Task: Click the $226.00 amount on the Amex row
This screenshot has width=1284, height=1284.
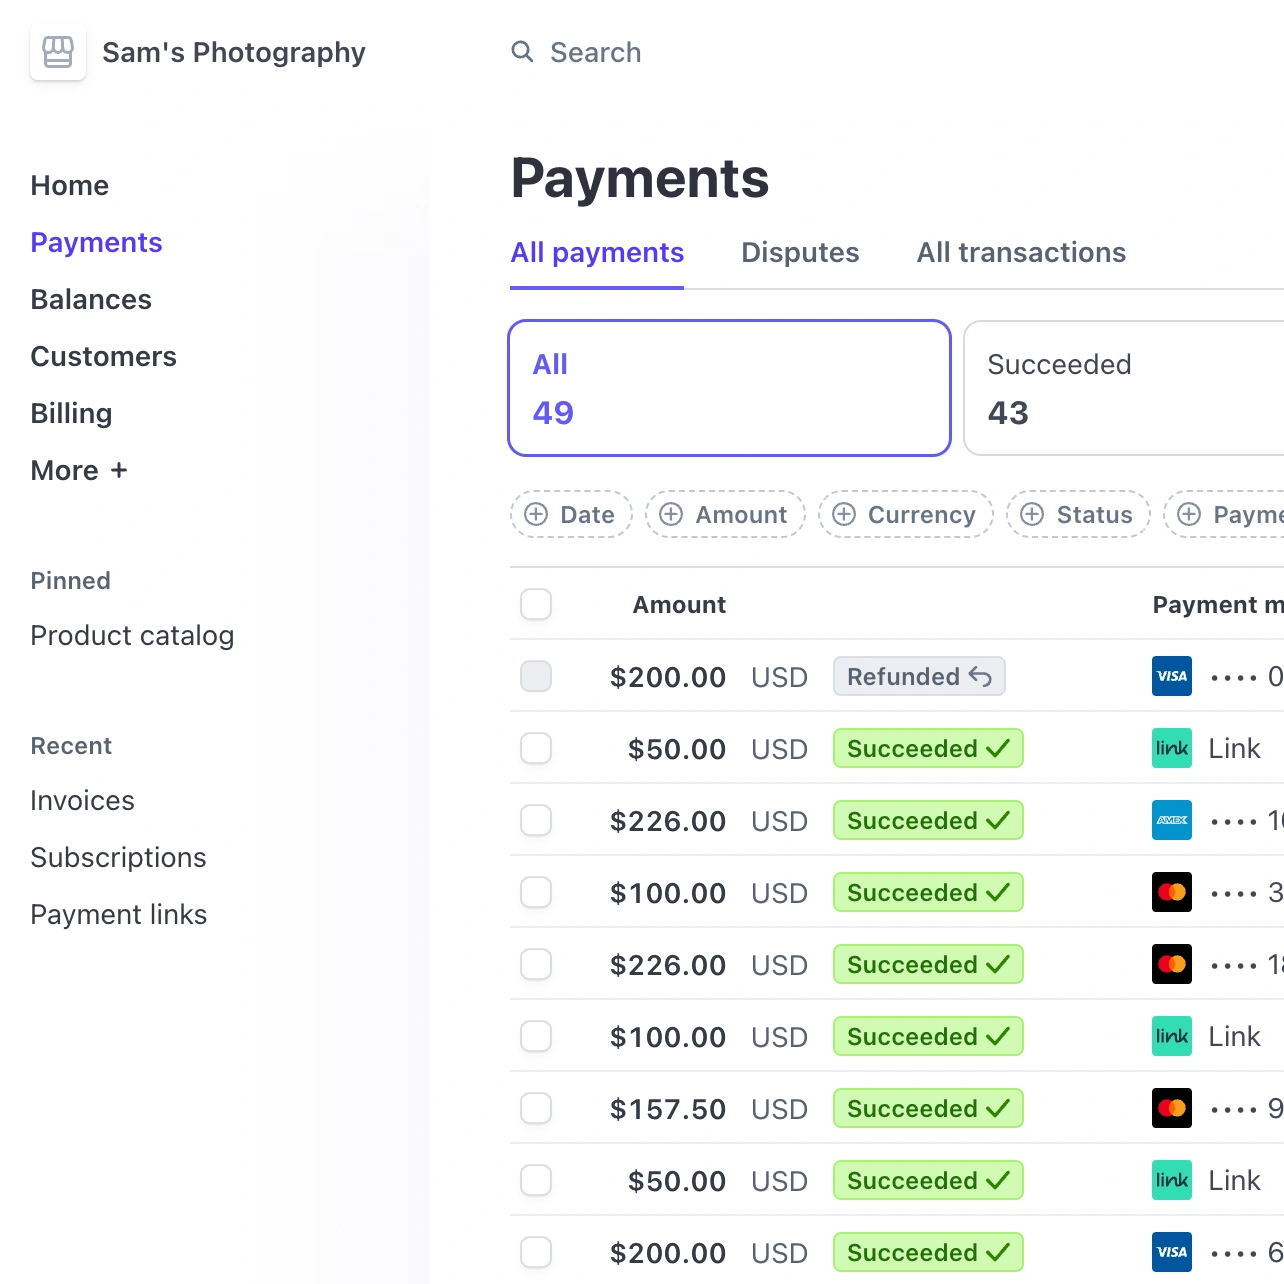Action: [668, 821]
